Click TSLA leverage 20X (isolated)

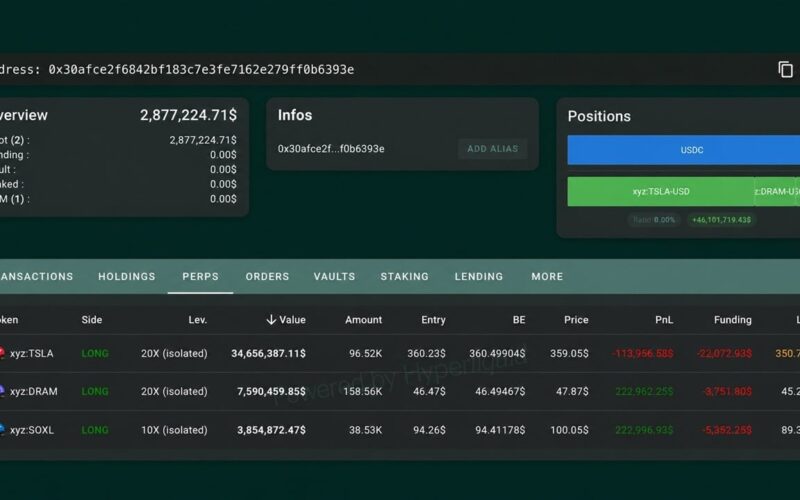coord(174,354)
